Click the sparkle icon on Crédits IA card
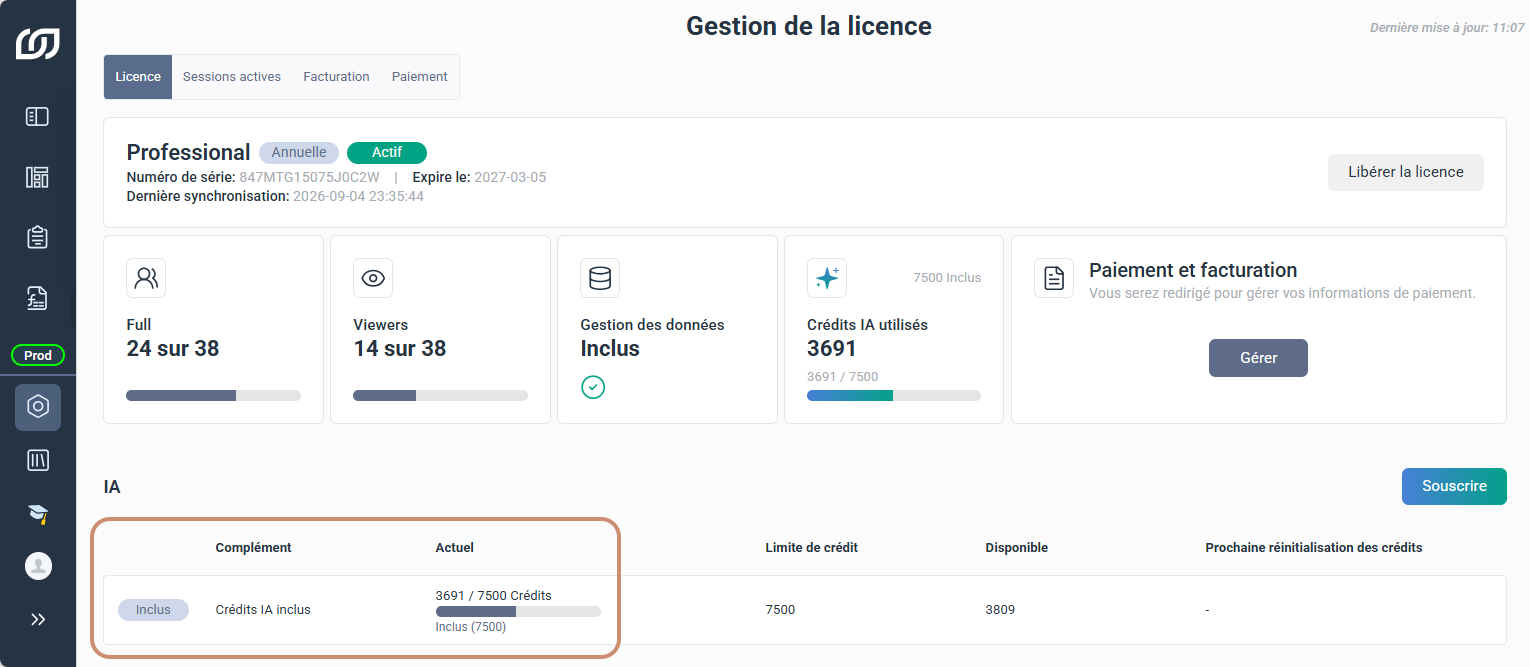 [x=827, y=278]
